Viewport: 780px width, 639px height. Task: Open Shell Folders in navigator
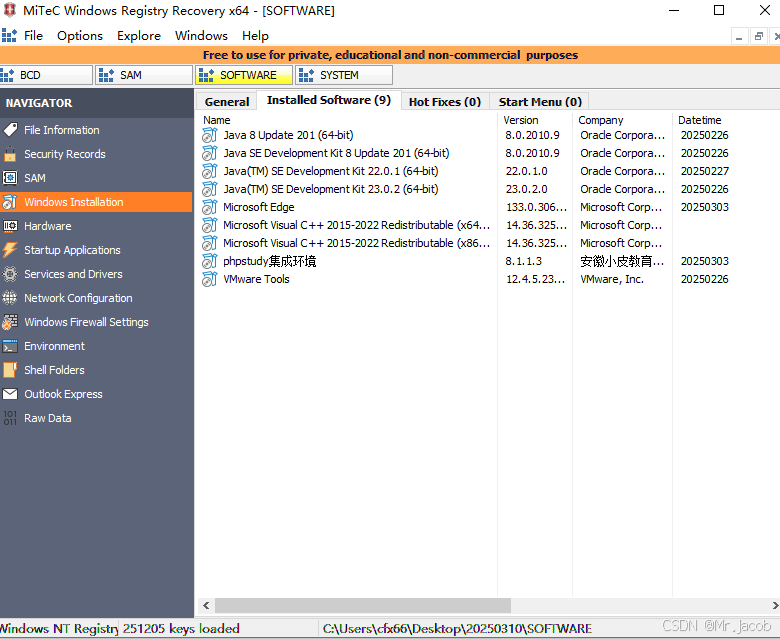tap(97, 370)
